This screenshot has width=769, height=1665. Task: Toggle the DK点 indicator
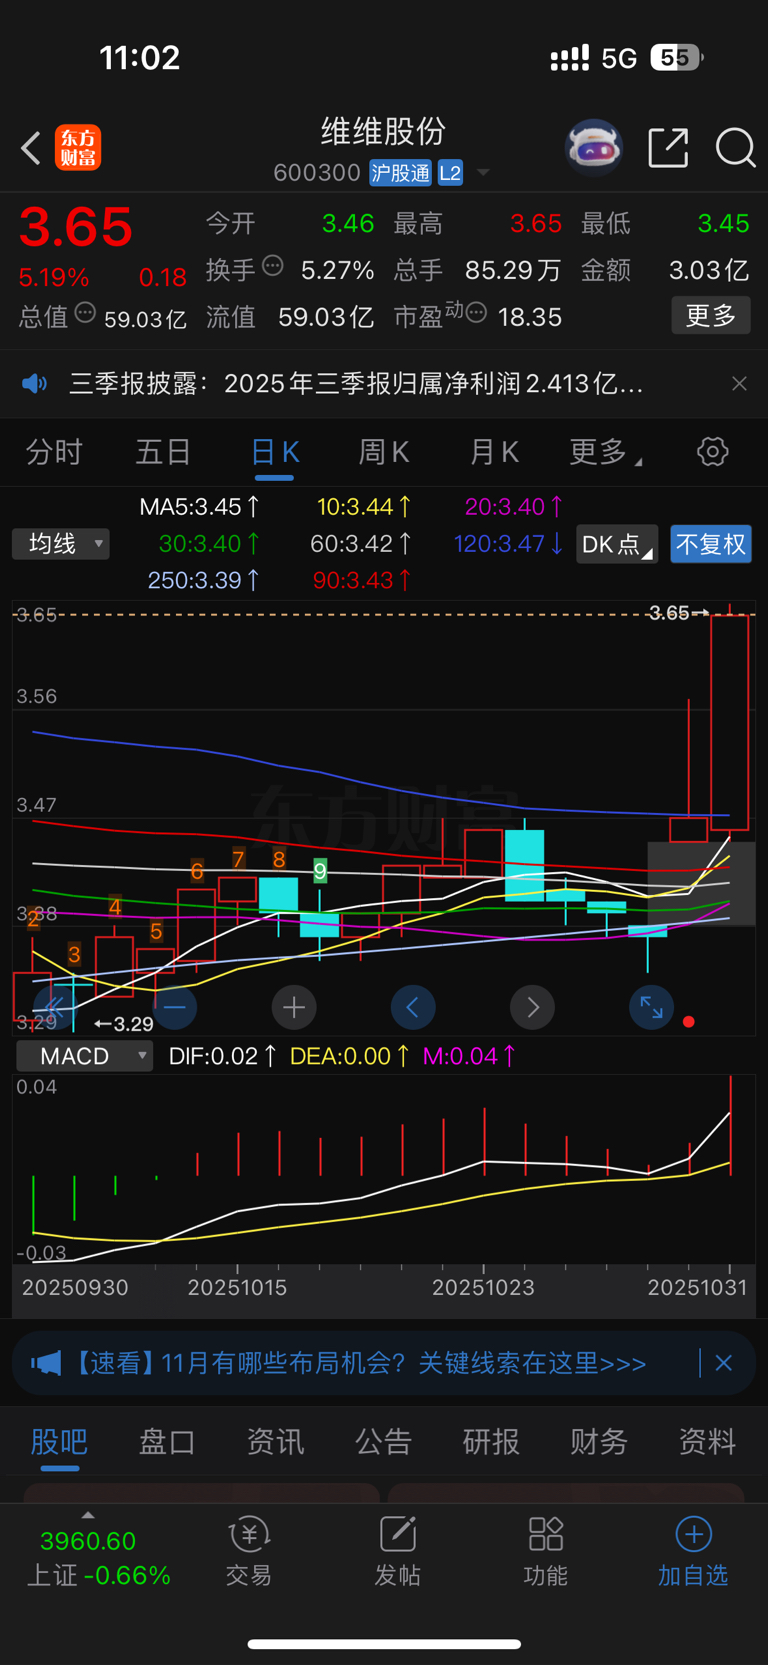(617, 544)
